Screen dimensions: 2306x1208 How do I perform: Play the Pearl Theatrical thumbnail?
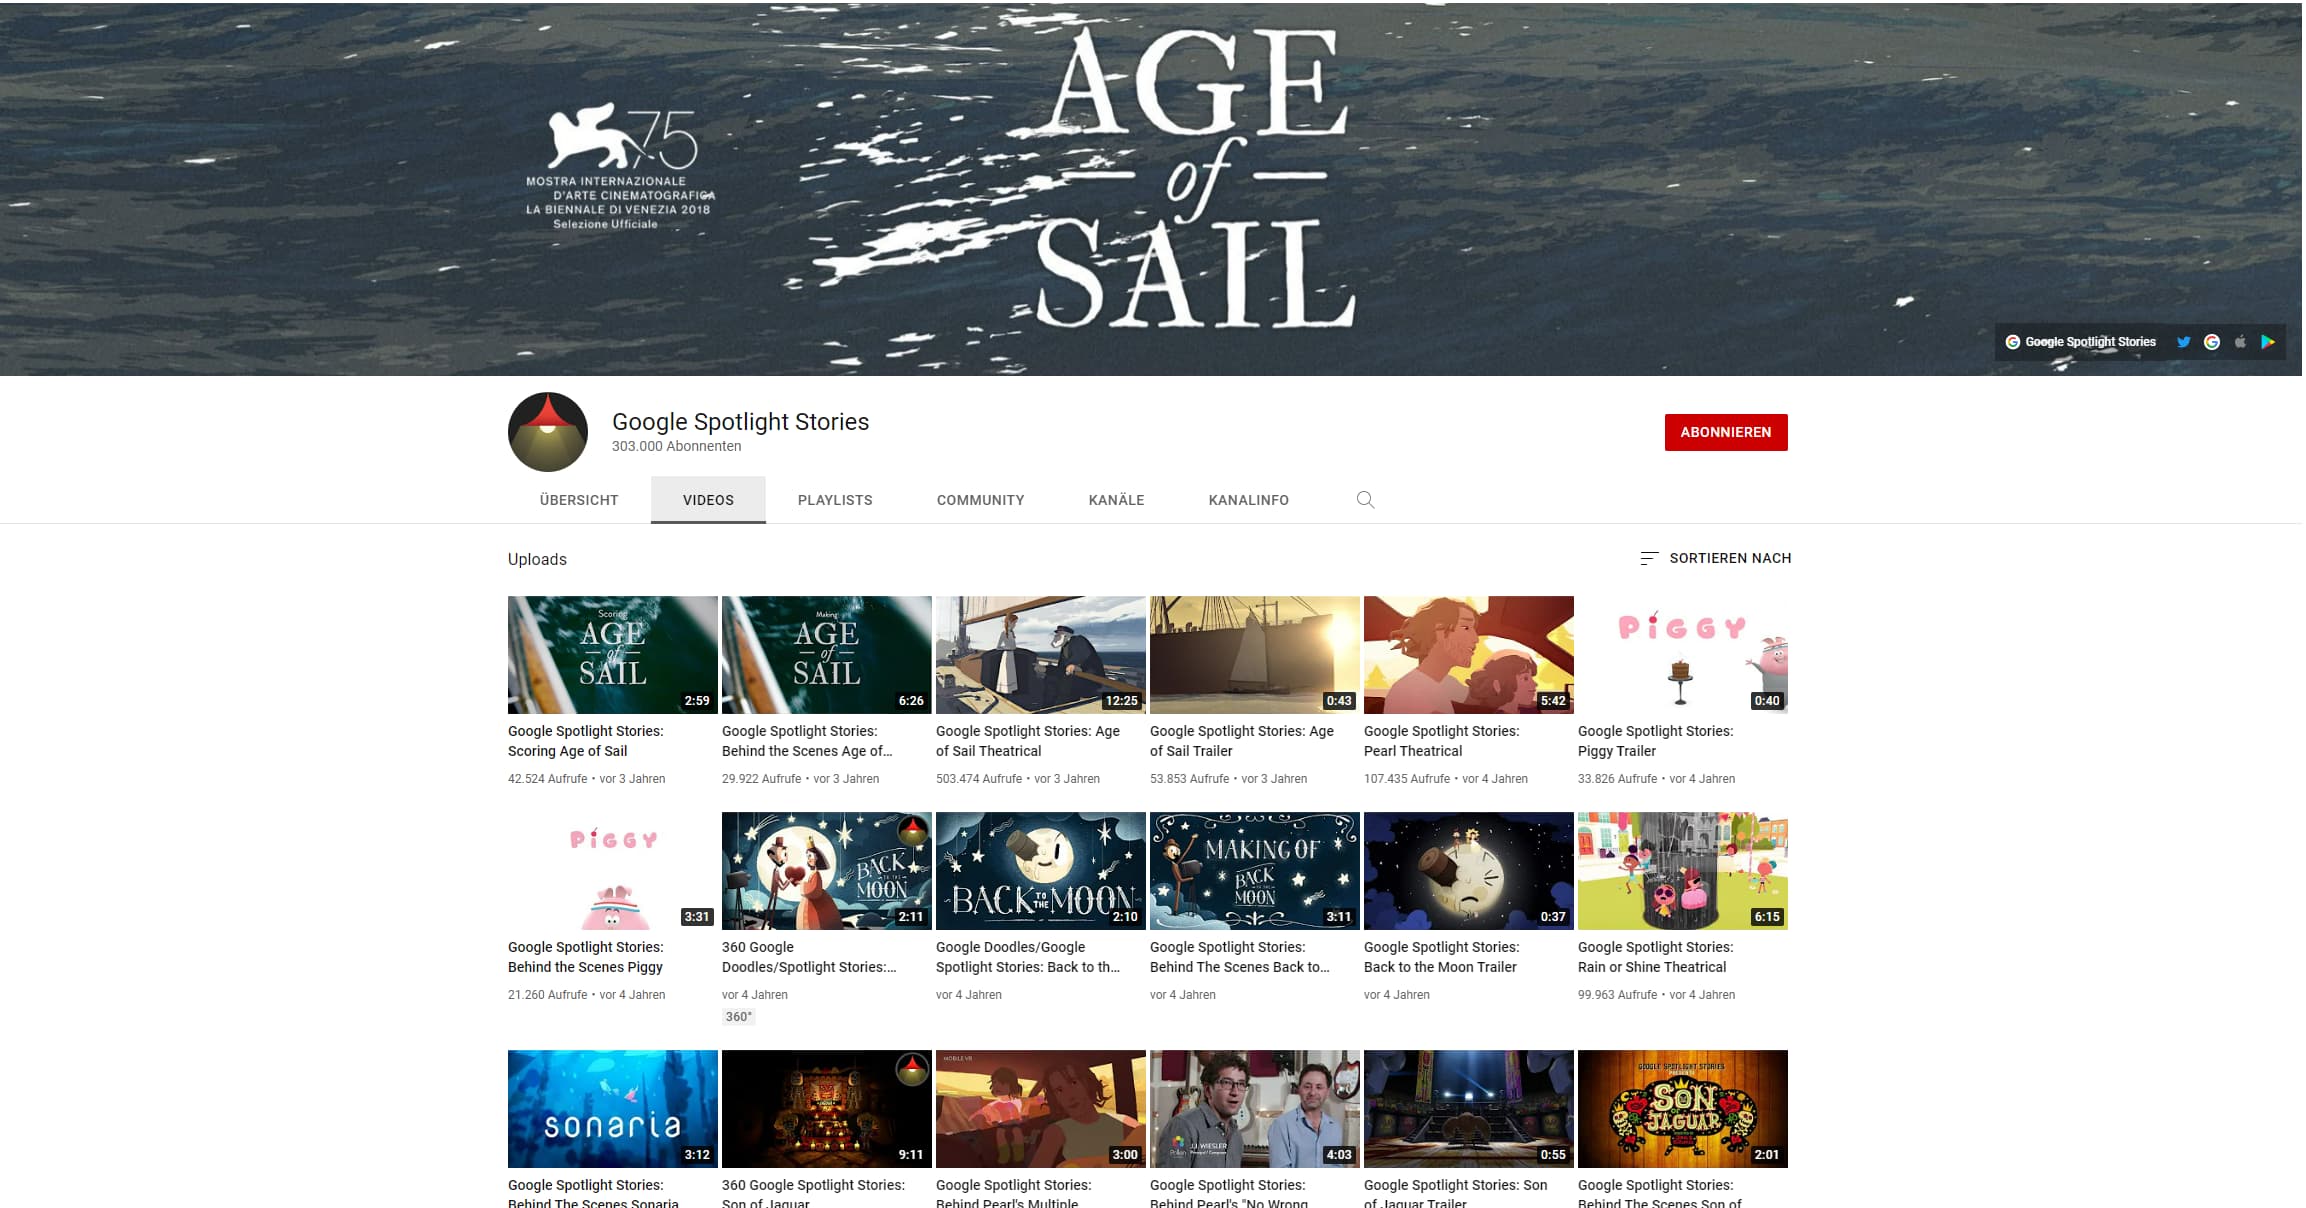(x=1469, y=655)
